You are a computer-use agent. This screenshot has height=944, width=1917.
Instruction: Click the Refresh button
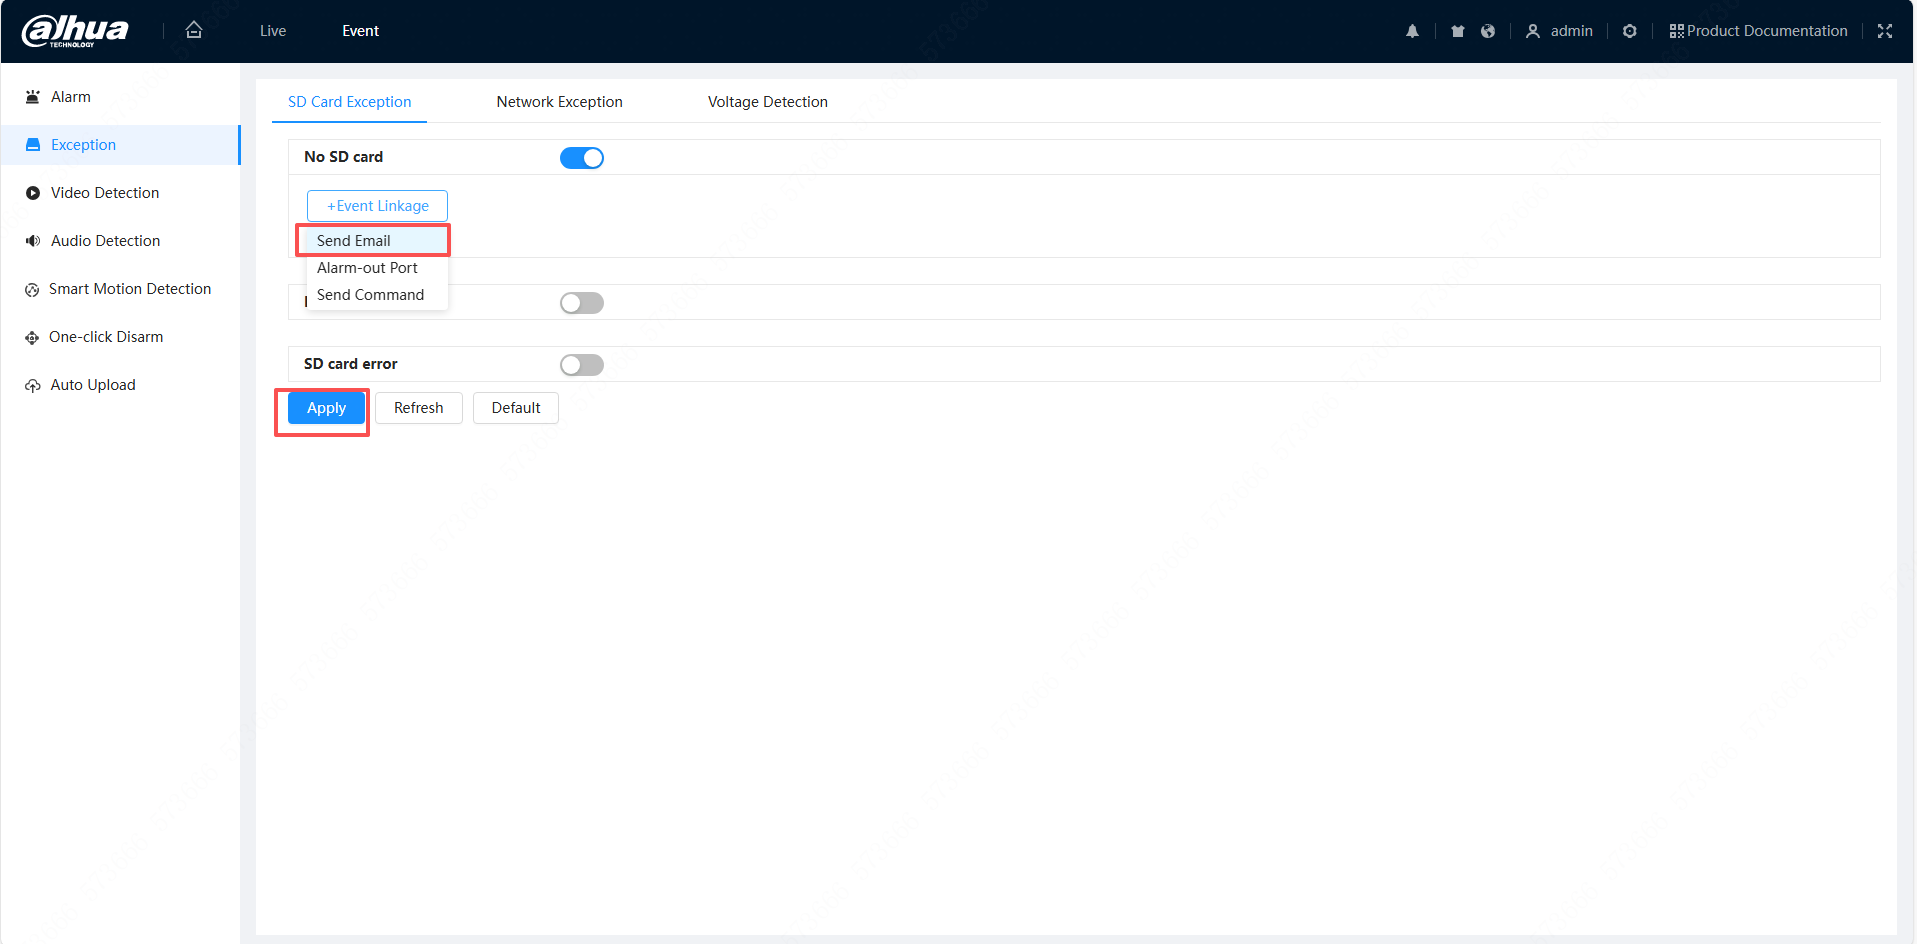tap(418, 408)
